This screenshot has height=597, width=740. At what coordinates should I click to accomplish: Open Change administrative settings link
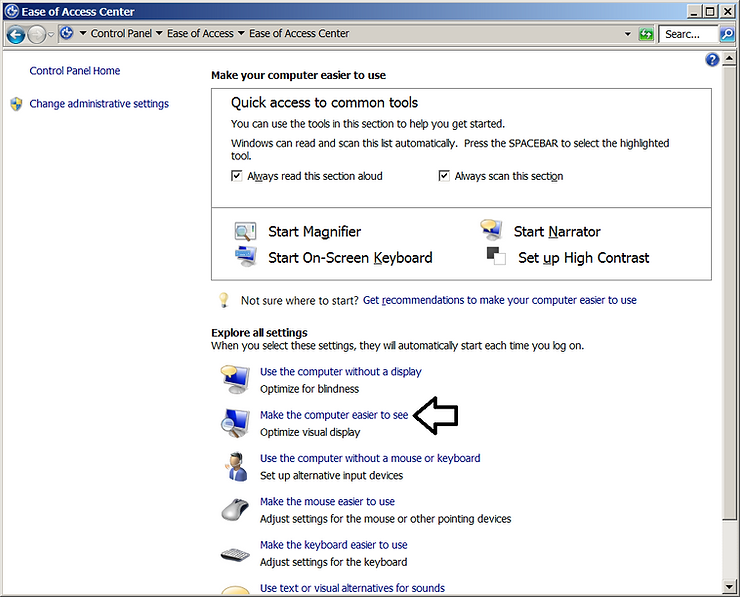[99, 104]
